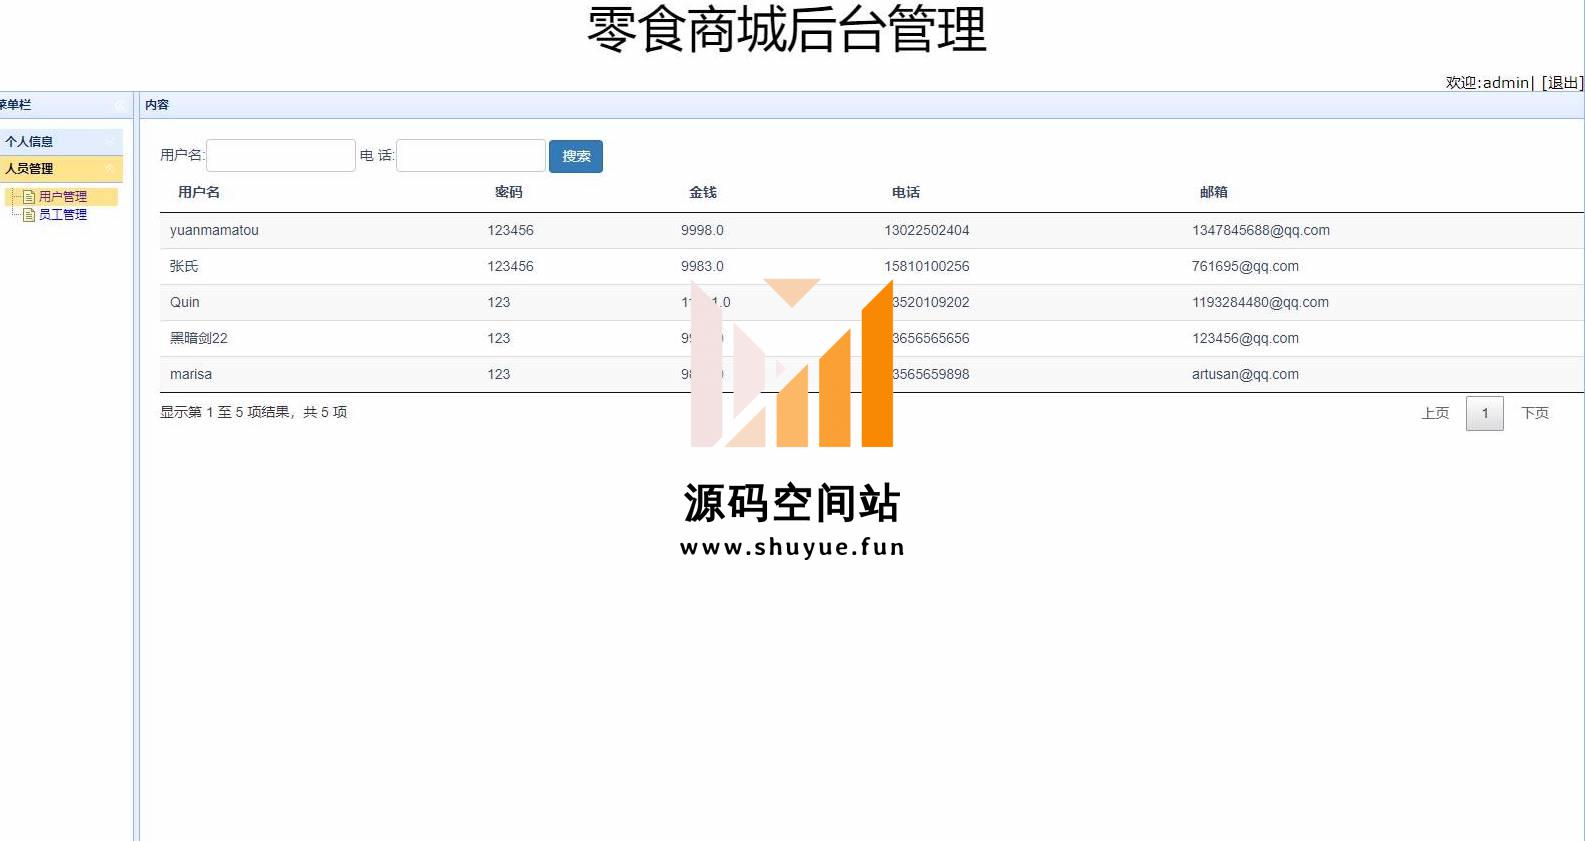
Task: Select username cell Quin
Action: coord(185,302)
